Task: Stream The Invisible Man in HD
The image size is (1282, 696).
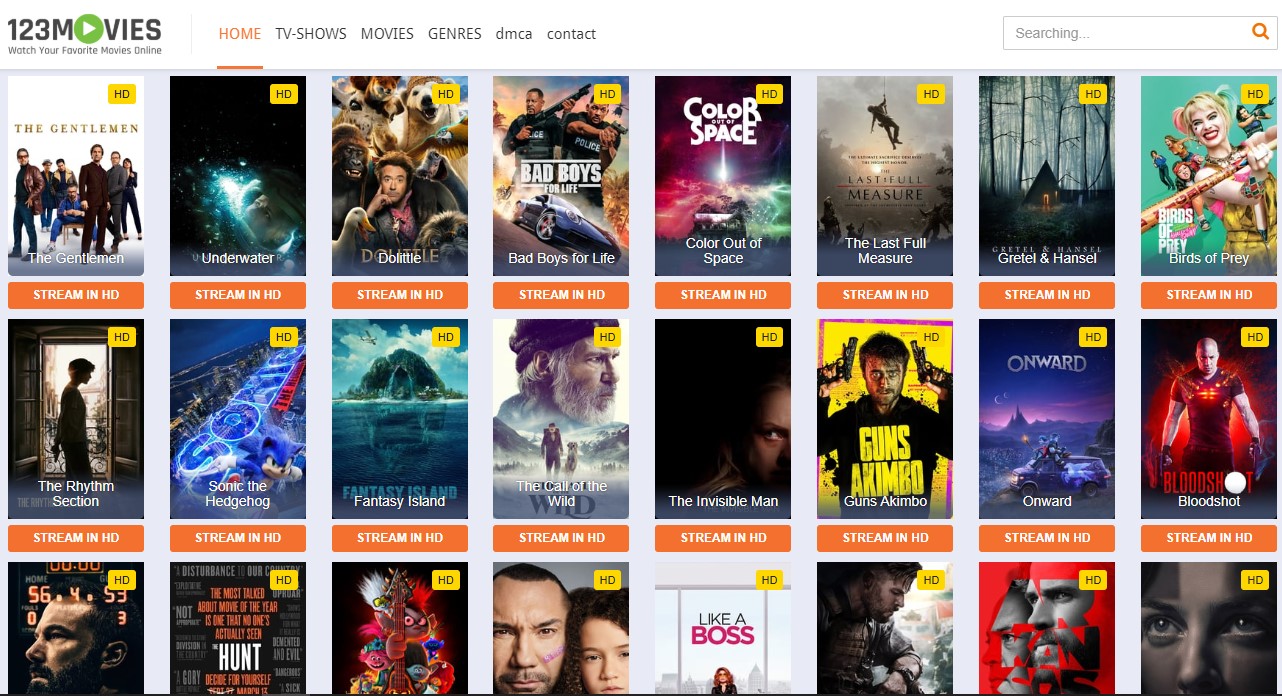Action: click(x=723, y=538)
